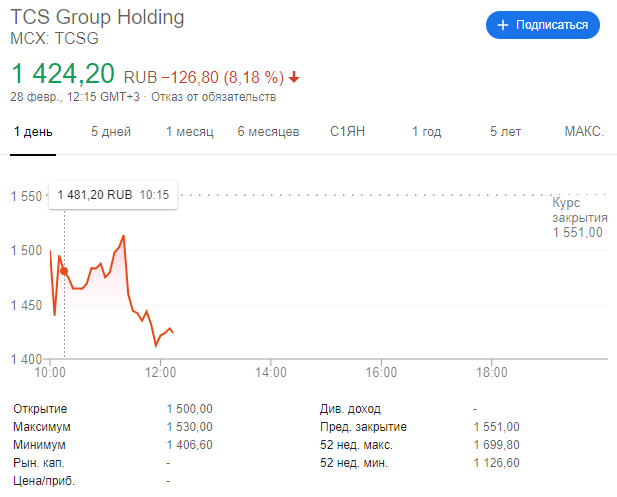617x497 pixels.
Task: Click the plus icon in the Подписаться button
Action: (502, 25)
